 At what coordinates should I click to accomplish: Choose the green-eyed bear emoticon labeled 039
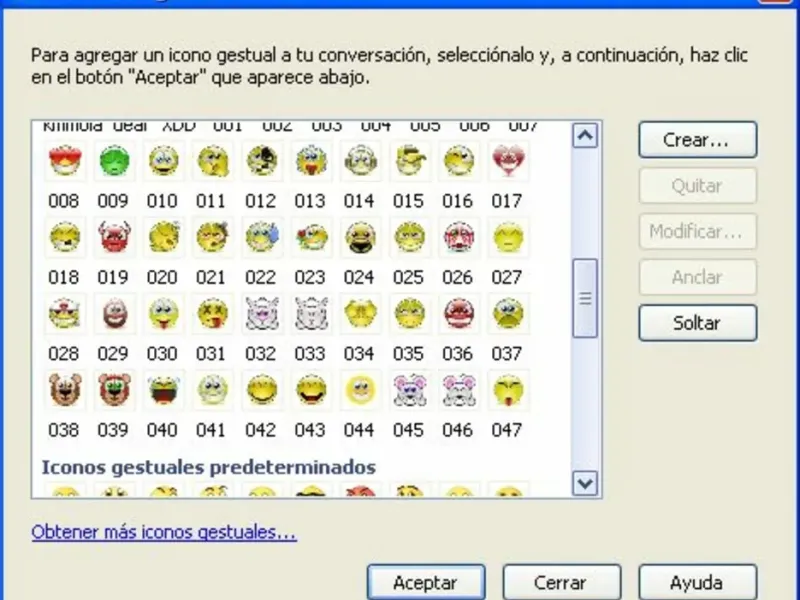[x=114, y=390]
